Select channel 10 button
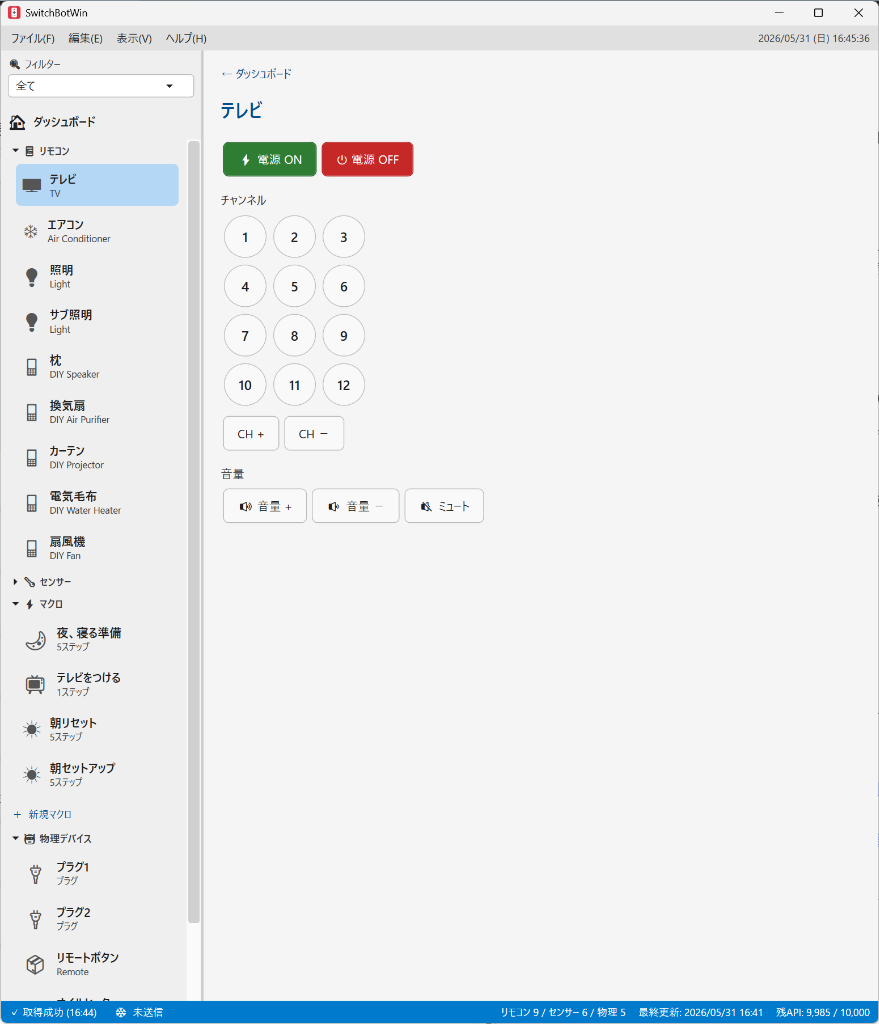This screenshot has width=879, height=1024. coord(245,385)
